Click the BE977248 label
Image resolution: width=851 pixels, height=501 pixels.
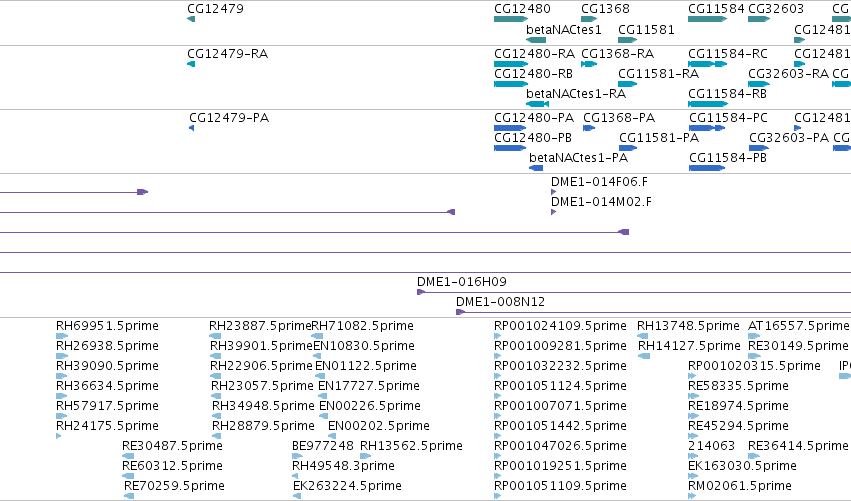point(323,446)
